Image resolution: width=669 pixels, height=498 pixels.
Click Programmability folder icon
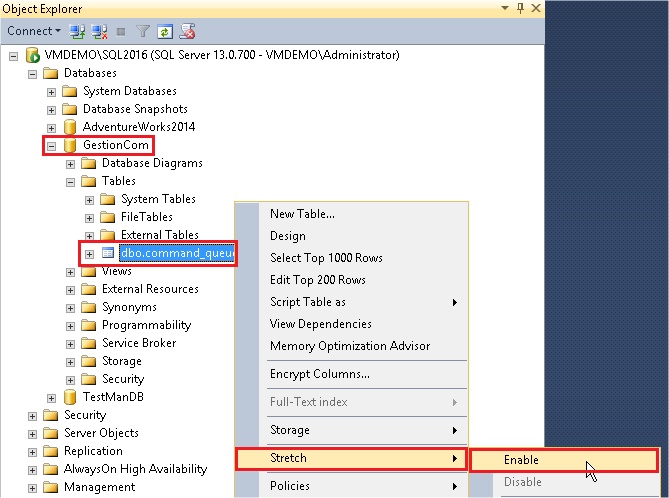click(88, 325)
